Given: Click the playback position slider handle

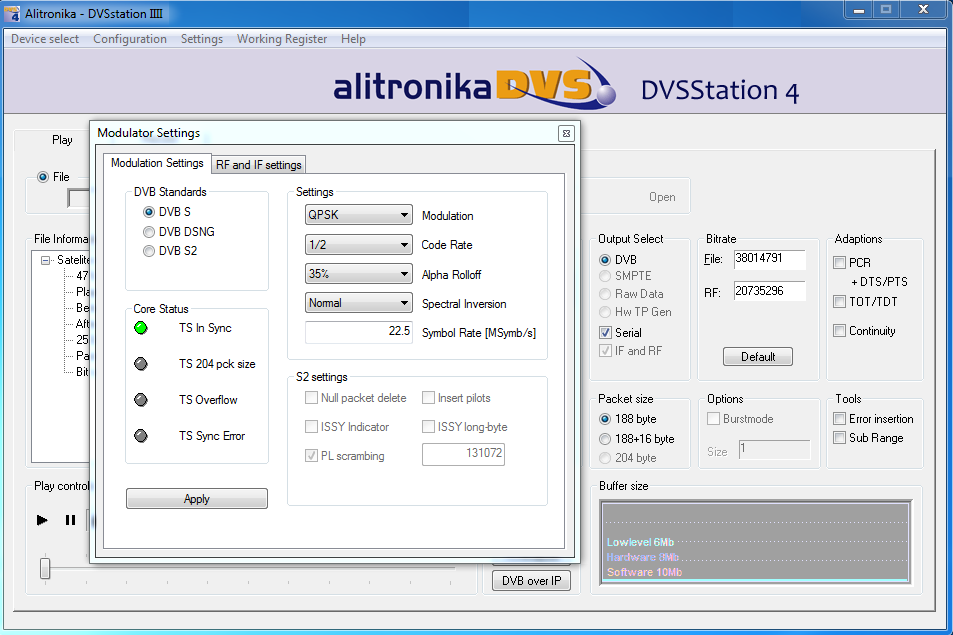Looking at the screenshot, I should [x=45, y=568].
